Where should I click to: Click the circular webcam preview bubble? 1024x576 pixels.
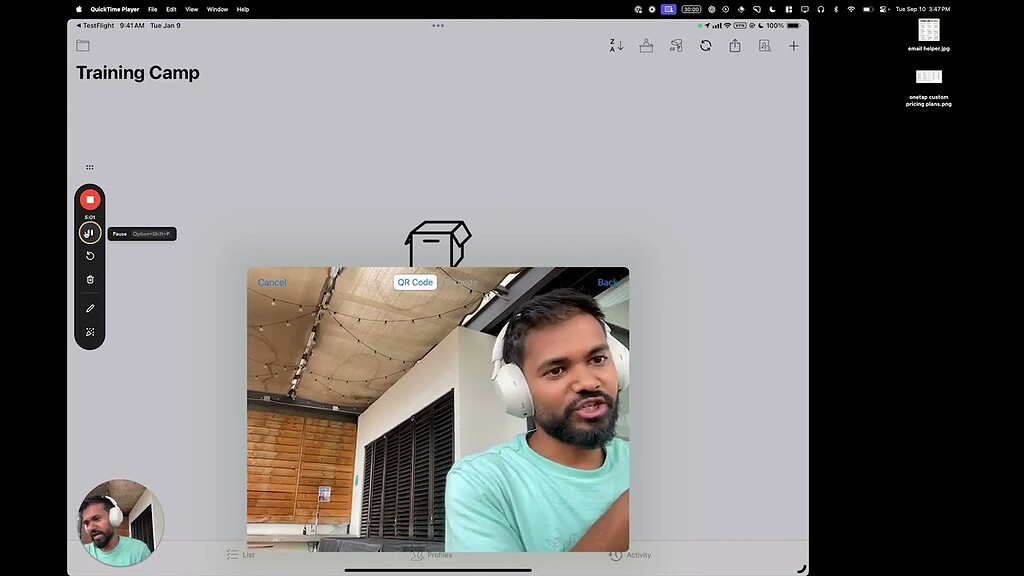[120, 524]
